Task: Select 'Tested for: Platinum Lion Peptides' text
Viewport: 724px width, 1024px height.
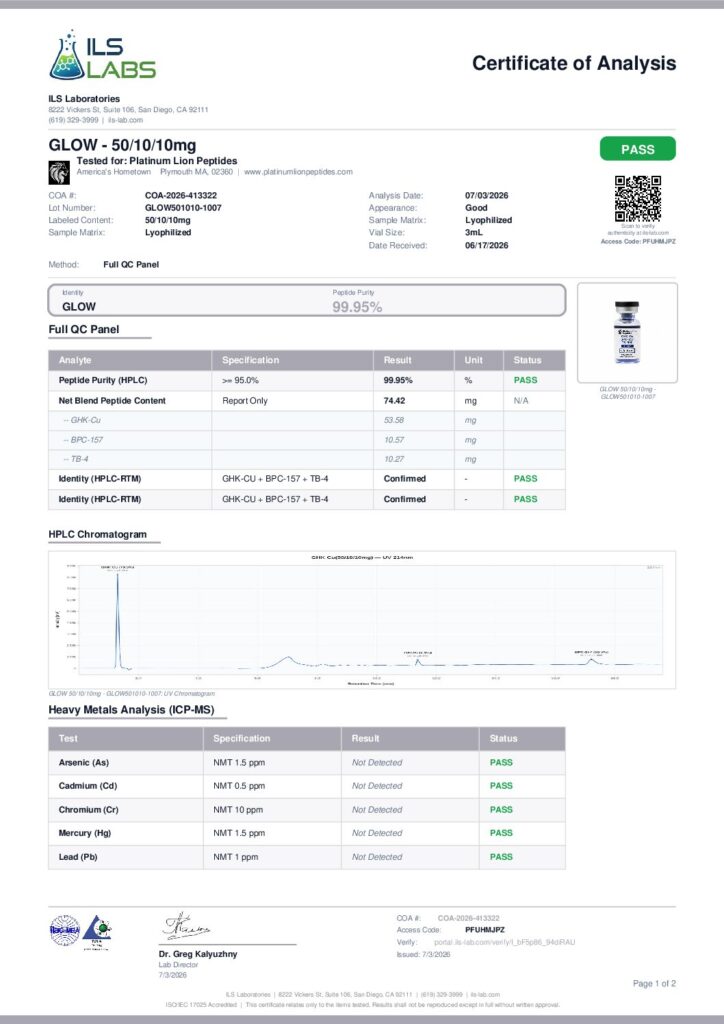Action: pos(157,161)
